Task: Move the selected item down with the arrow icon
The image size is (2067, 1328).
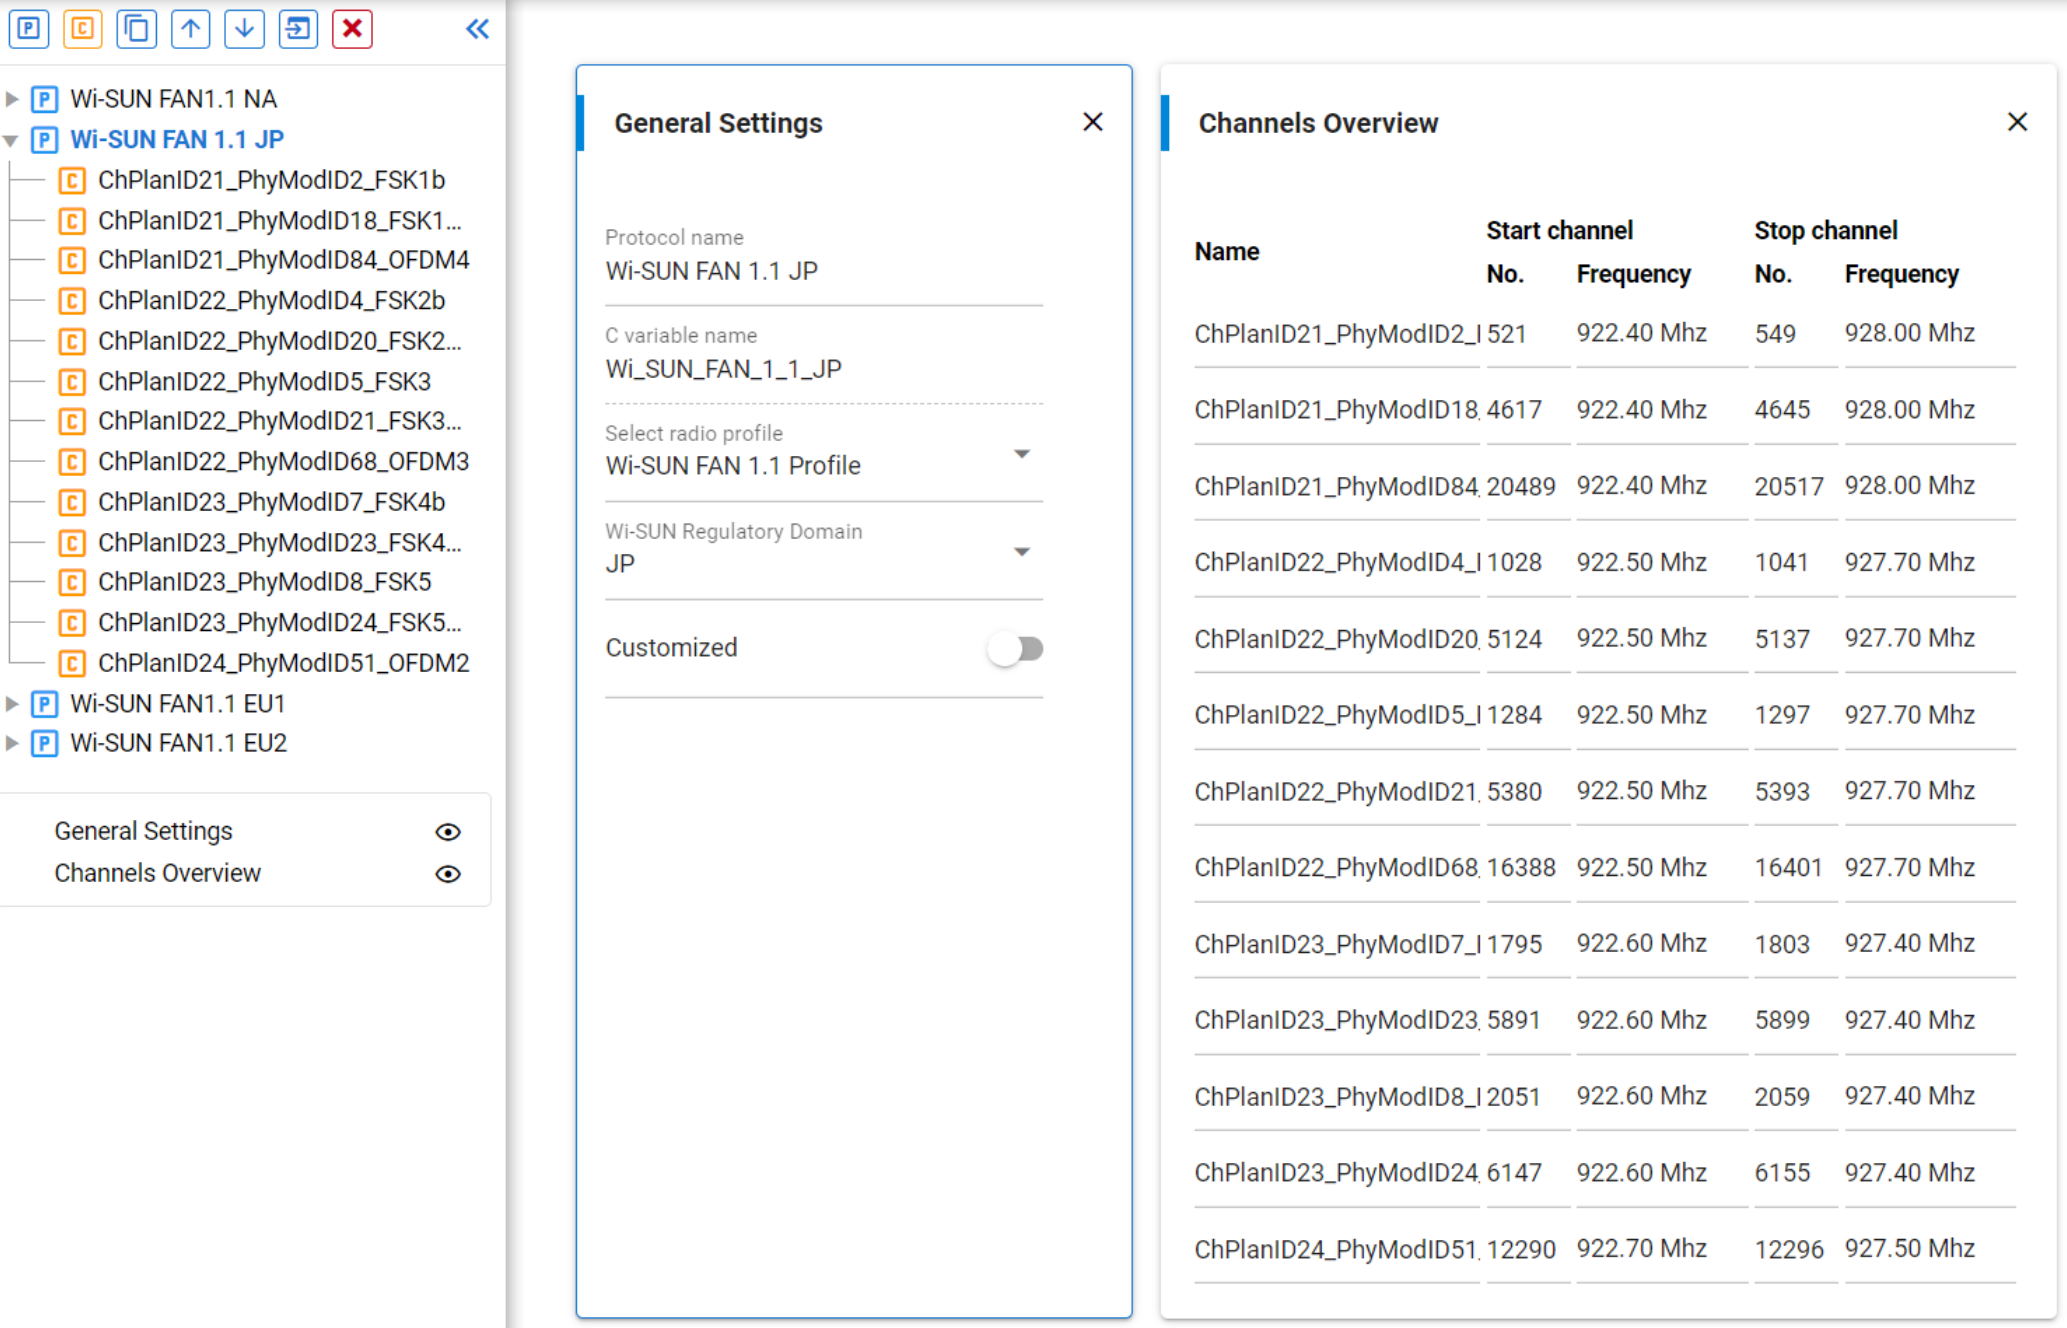Action: [x=244, y=28]
